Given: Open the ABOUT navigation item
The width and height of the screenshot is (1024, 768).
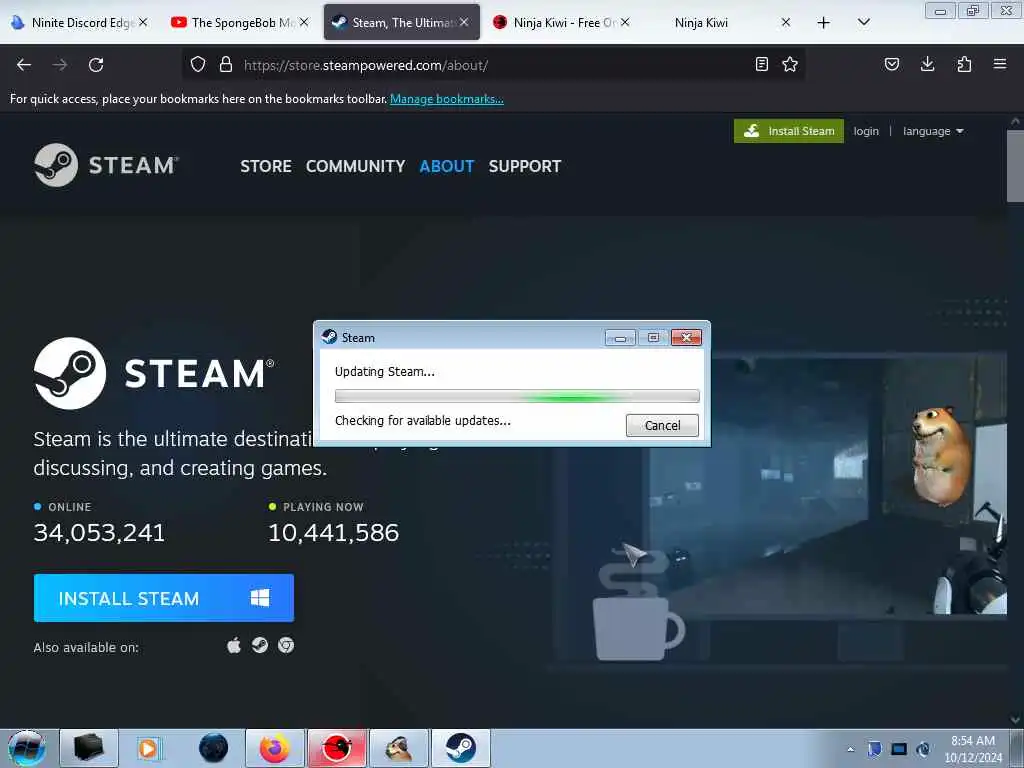Looking at the screenshot, I should (447, 167).
